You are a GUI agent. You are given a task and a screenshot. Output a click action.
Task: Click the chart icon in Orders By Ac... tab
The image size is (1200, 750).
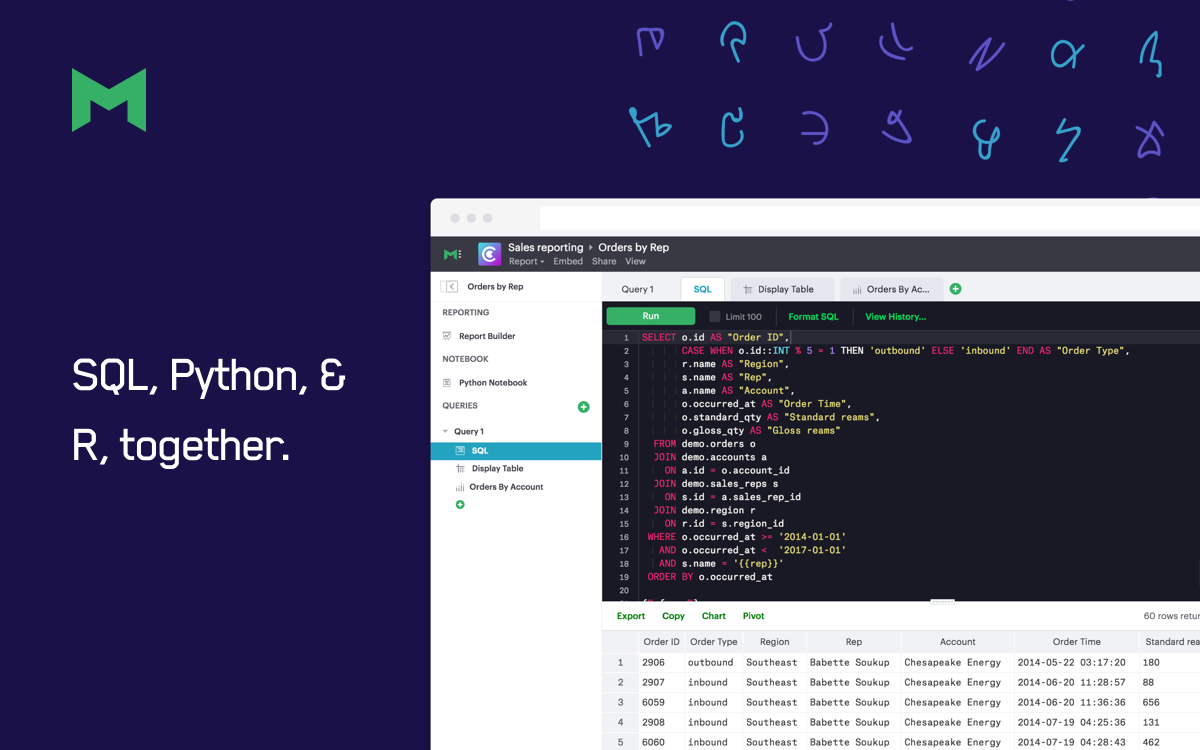click(857, 290)
